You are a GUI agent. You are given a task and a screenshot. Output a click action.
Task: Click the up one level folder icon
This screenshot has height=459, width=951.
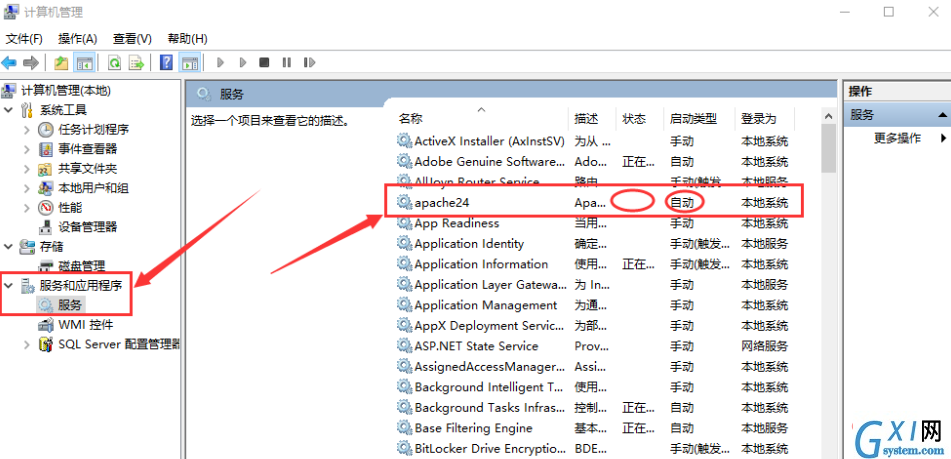pos(61,62)
